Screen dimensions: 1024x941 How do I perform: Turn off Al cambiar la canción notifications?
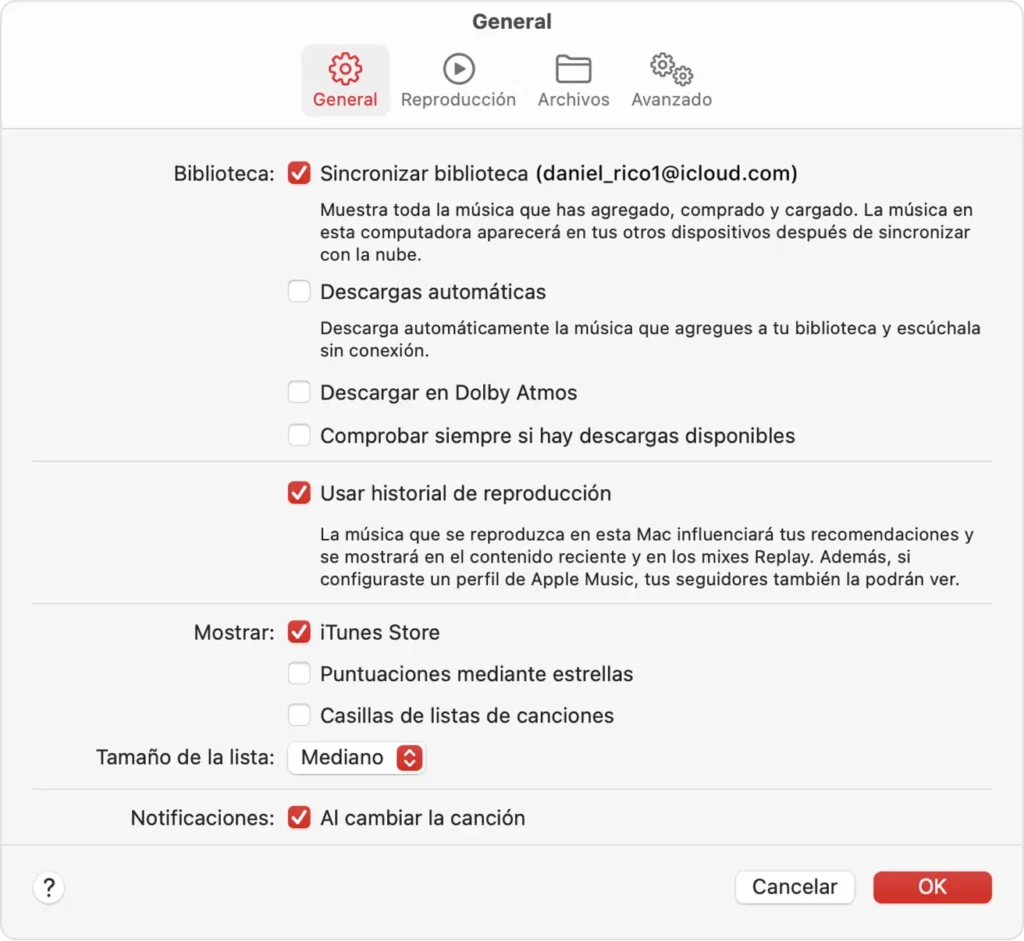(299, 817)
